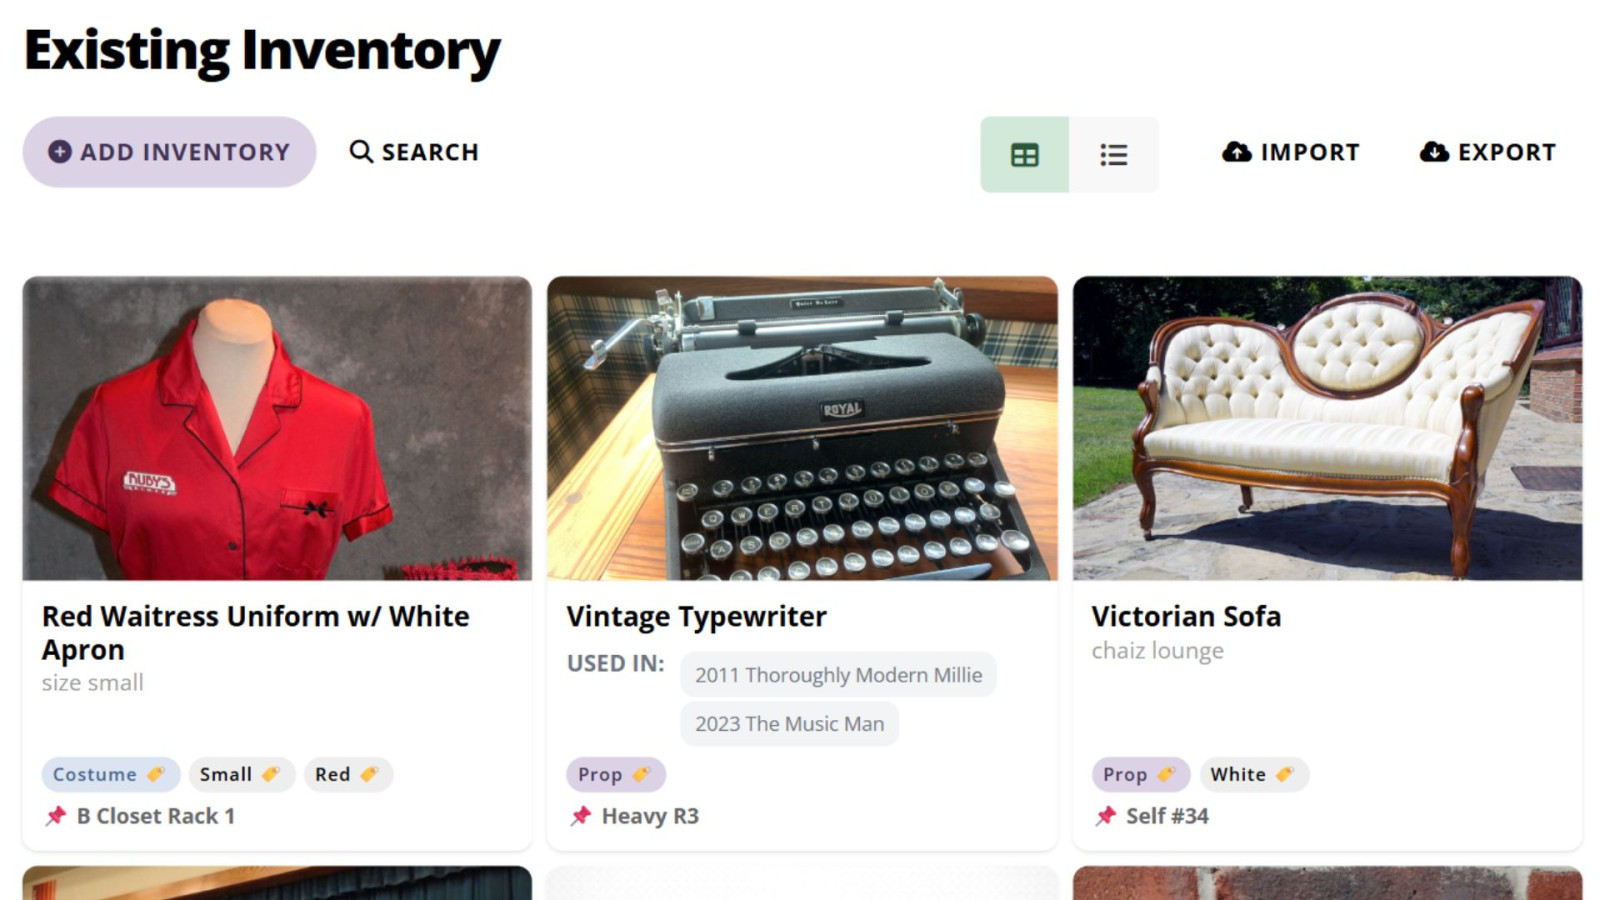This screenshot has width=1600, height=900.
Task: Click the plus icon in Add Inventory
Action: 60,152
